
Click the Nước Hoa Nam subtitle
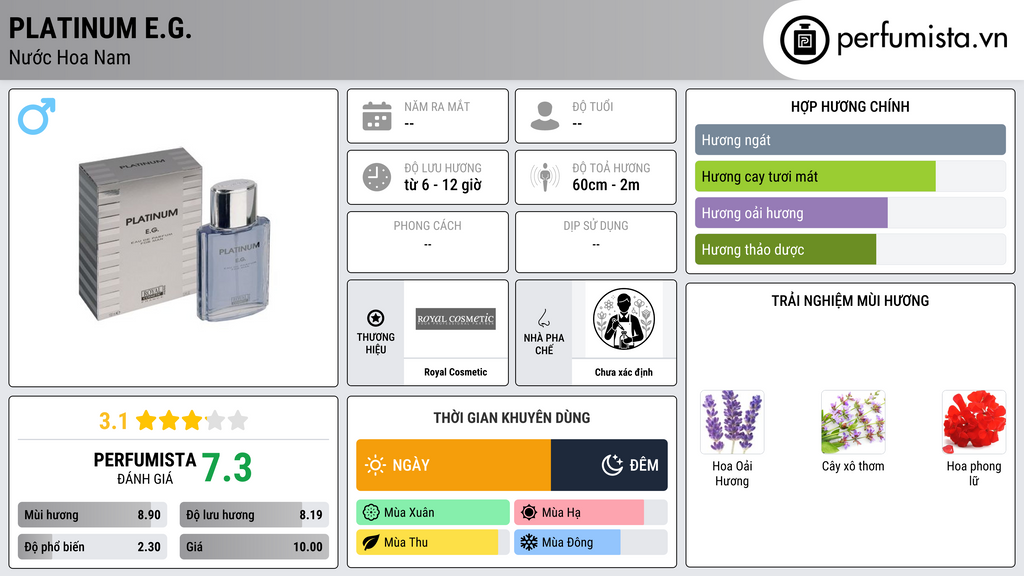70,57
